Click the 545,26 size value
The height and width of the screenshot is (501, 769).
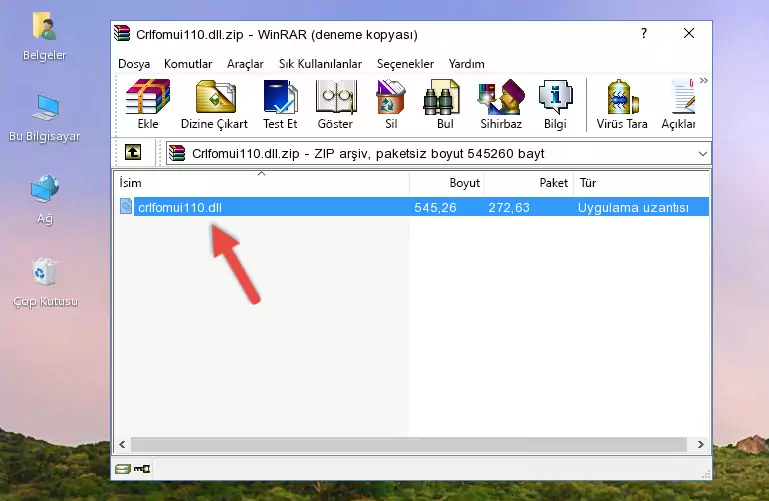click(x=435, y=207)
